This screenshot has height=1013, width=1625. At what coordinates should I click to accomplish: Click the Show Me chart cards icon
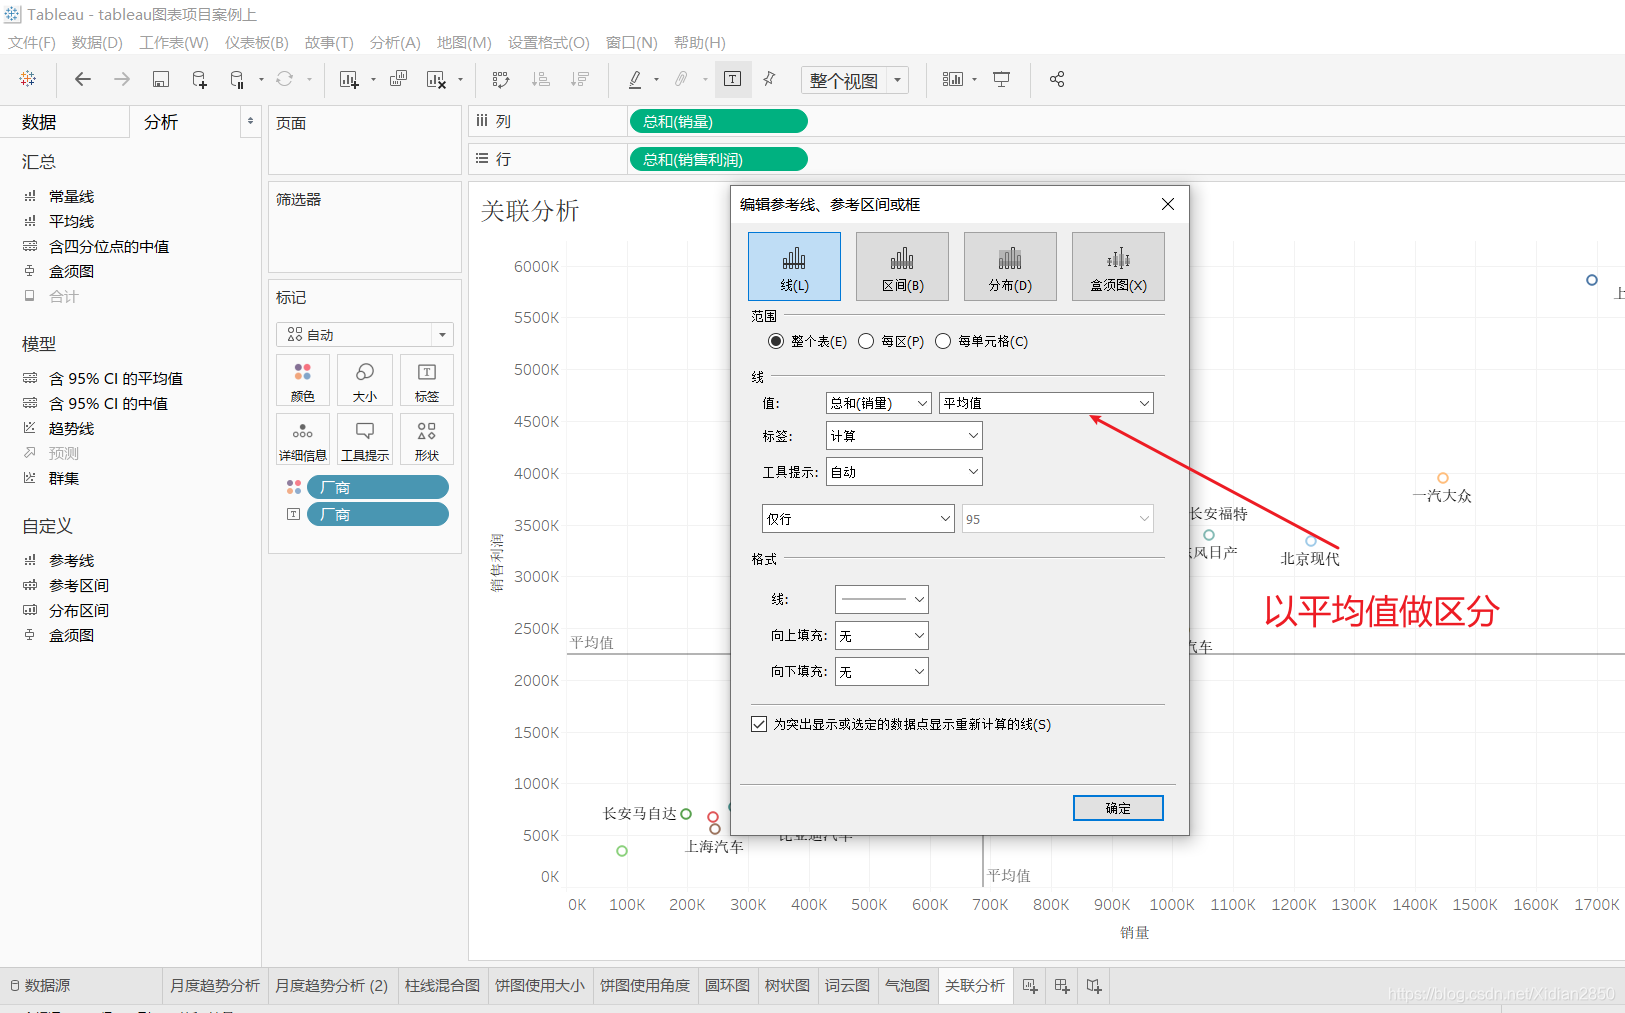[x=953, y=79]
